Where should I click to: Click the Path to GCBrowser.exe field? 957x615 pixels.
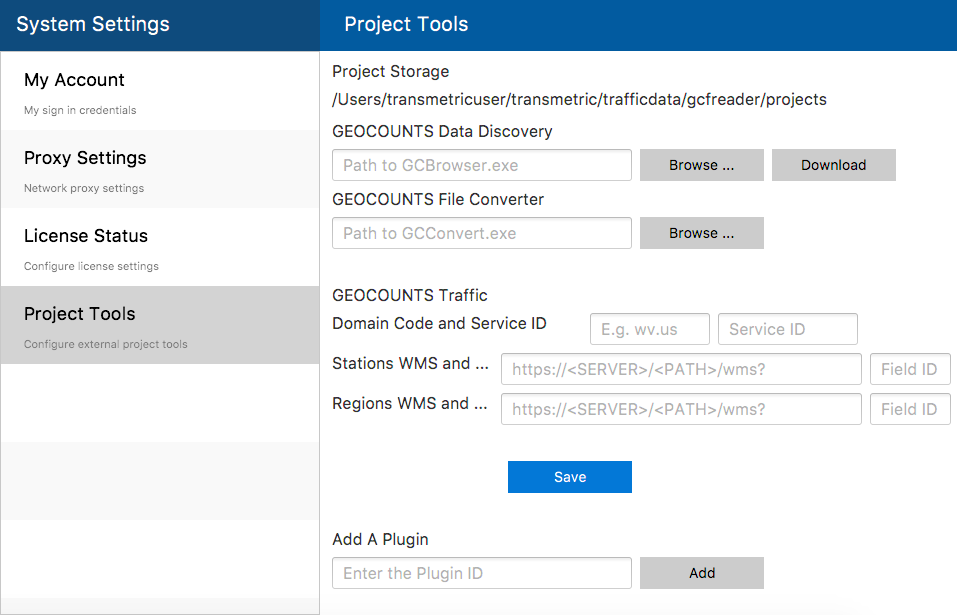(482, 165)
